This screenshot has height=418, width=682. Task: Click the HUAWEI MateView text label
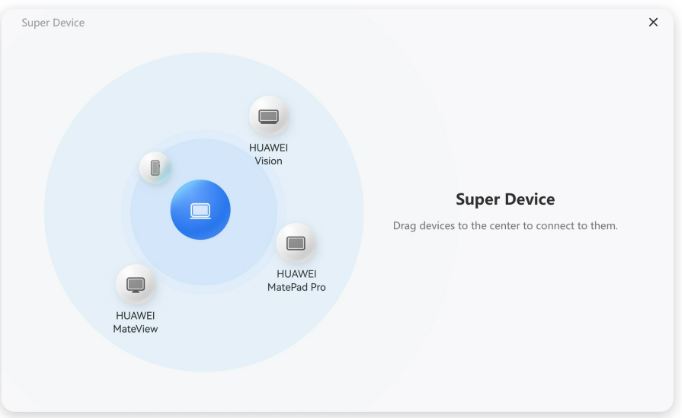[136, 322]
